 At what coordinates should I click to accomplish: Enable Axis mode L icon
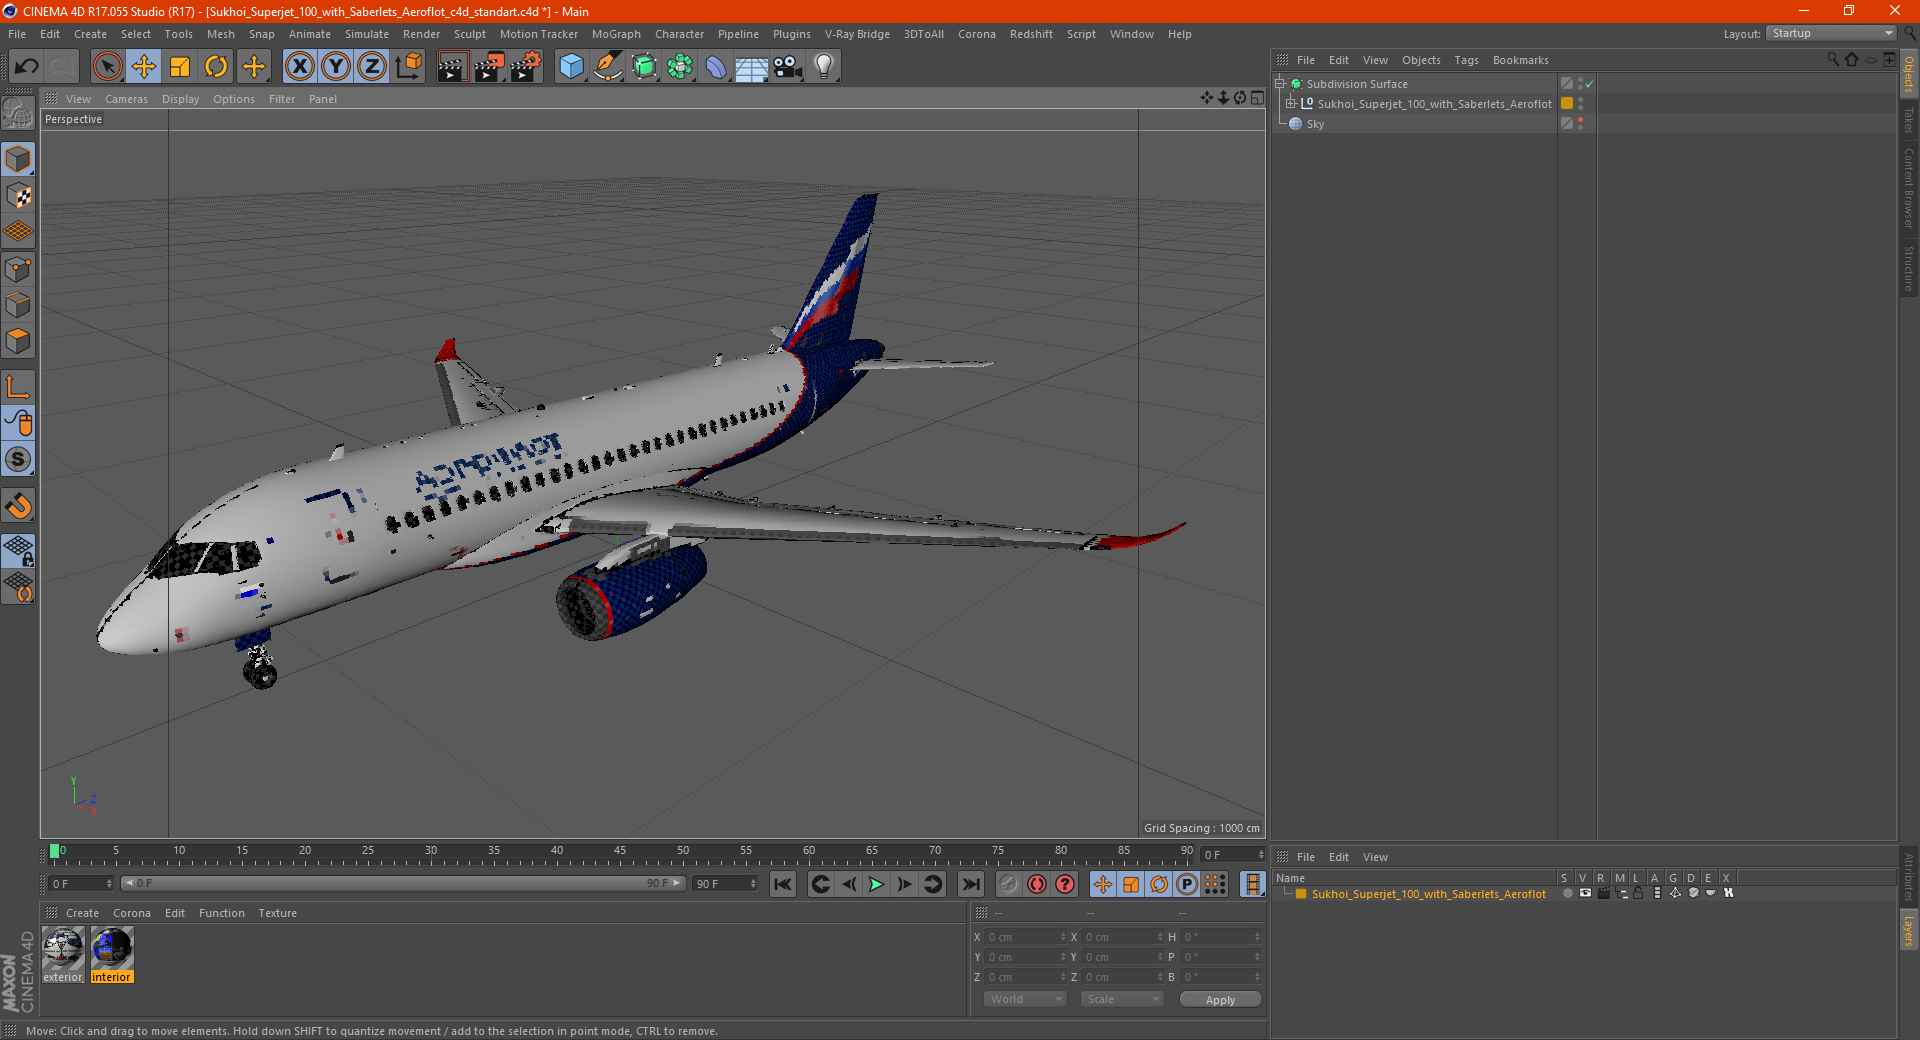click(x=18, y=387)
